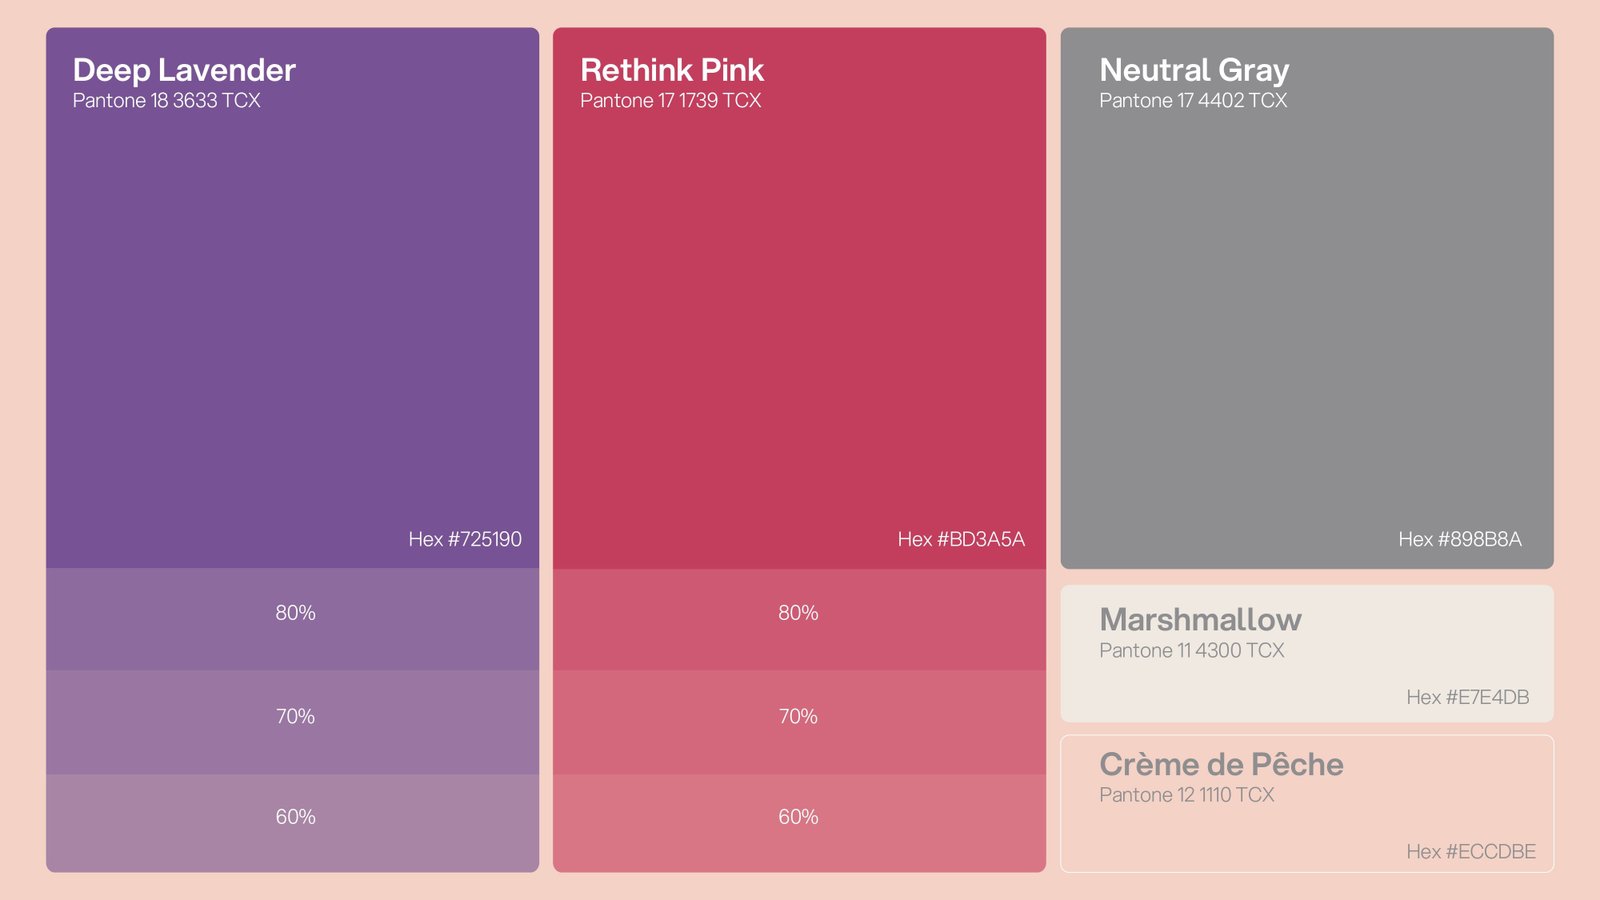Viewport: 1600px width, 900px height.
Task: Click the Pantone 18 3633 TCX text
Action: tap(166, 101)
